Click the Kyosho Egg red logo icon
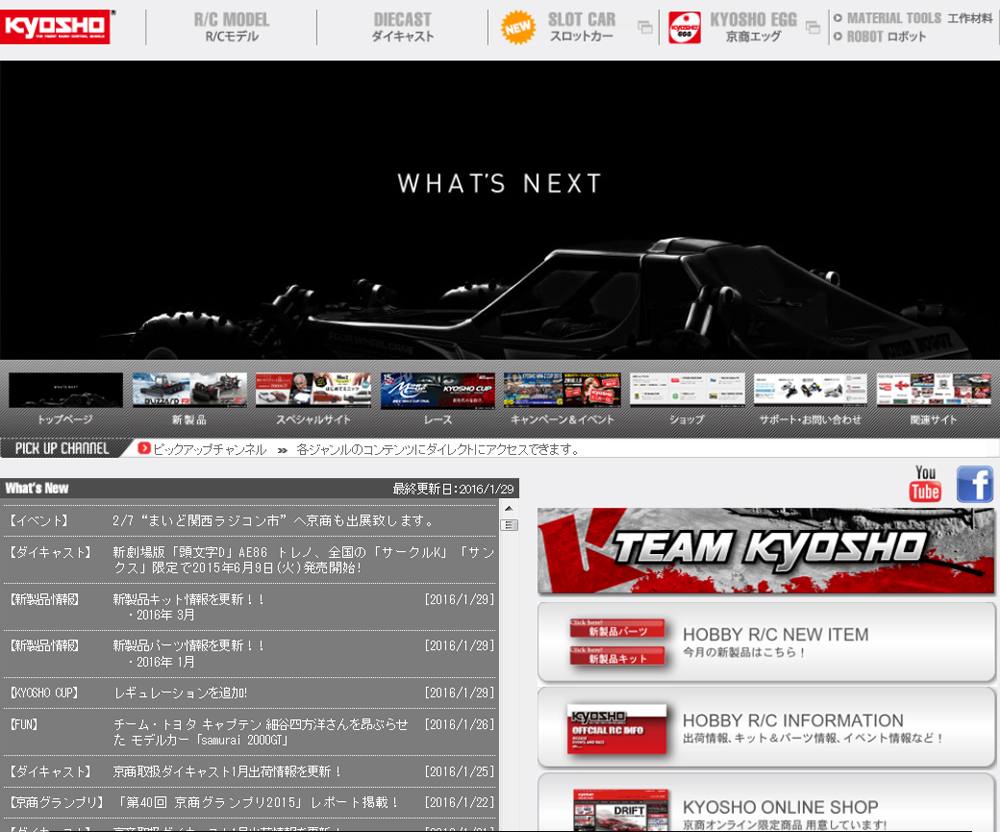The image size is (1000, 832). 684,28
